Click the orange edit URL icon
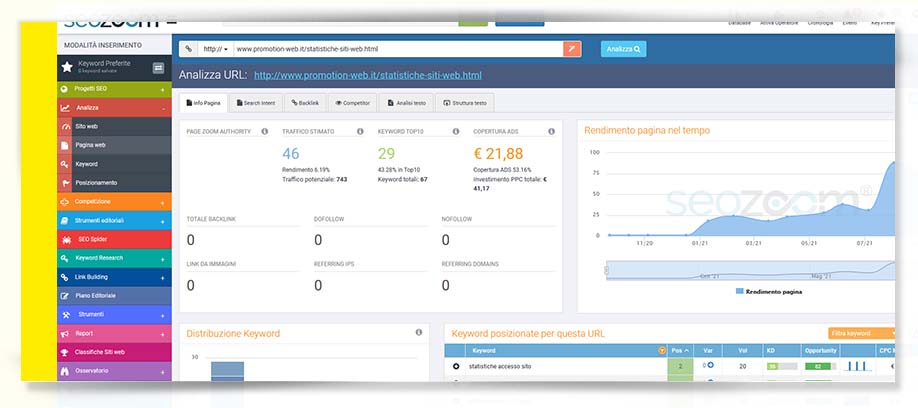 pyautogui.click(x=572, y=48)
